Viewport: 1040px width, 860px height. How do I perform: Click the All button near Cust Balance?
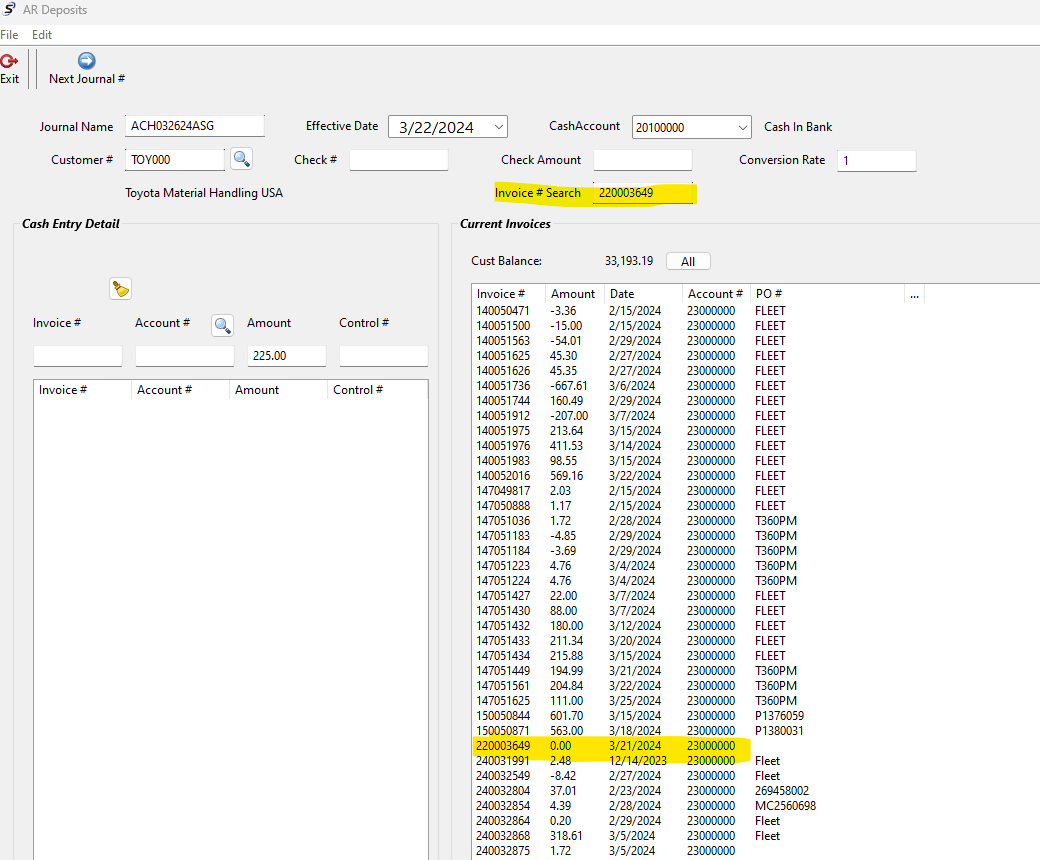[688, 261]
